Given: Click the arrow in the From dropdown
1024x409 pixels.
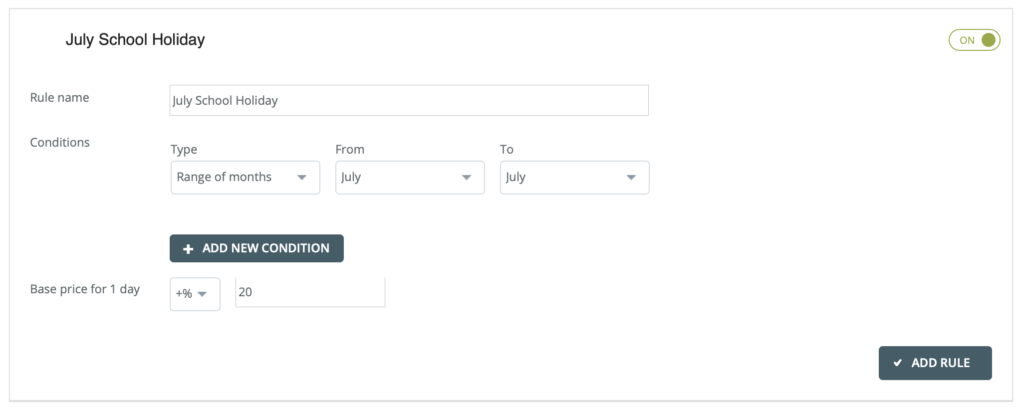Looking at the screenshot, I should click(x=466, y=178).
